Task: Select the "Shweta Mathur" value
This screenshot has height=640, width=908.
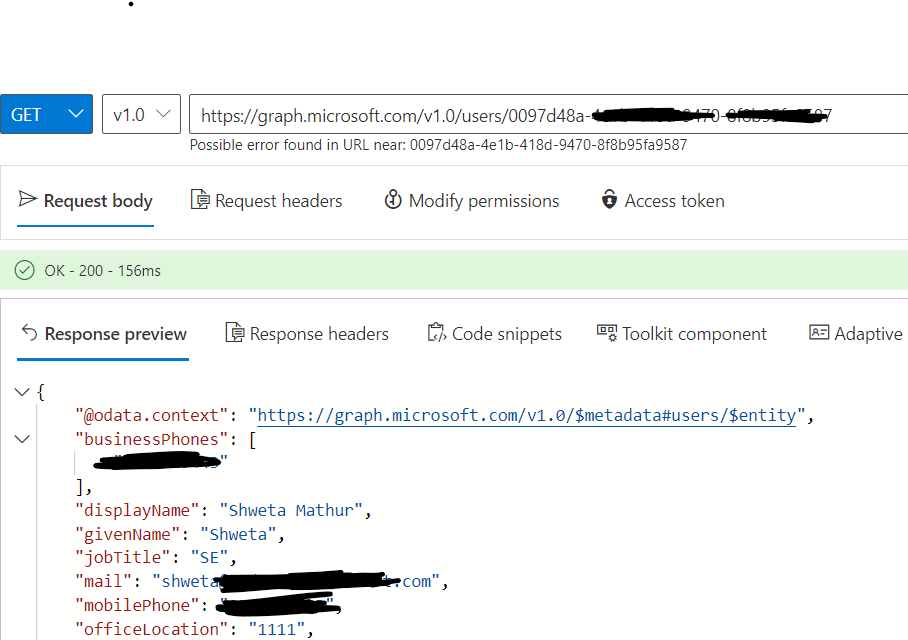Action: 291,510
